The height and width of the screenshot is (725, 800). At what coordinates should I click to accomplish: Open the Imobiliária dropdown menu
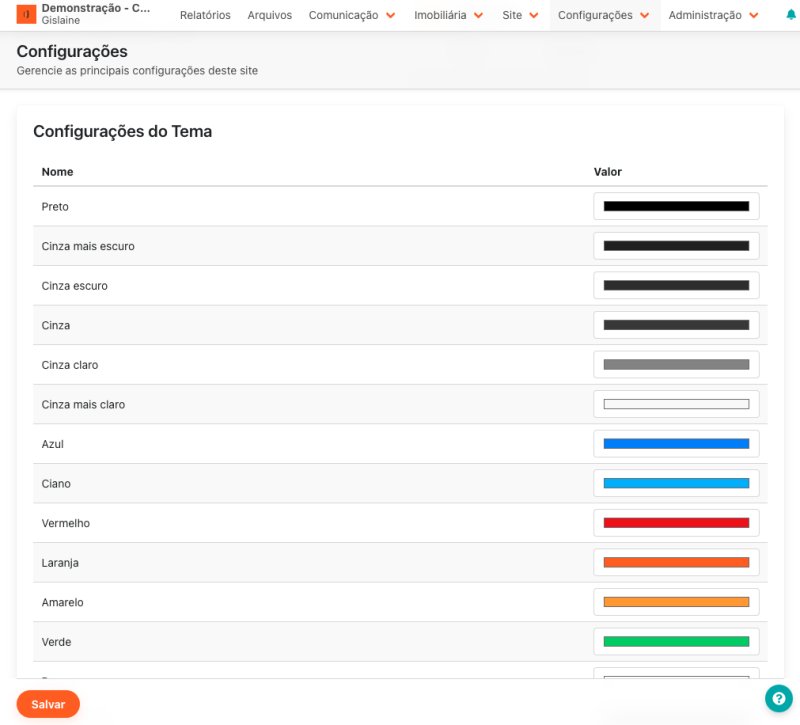[x=449, y=15]
